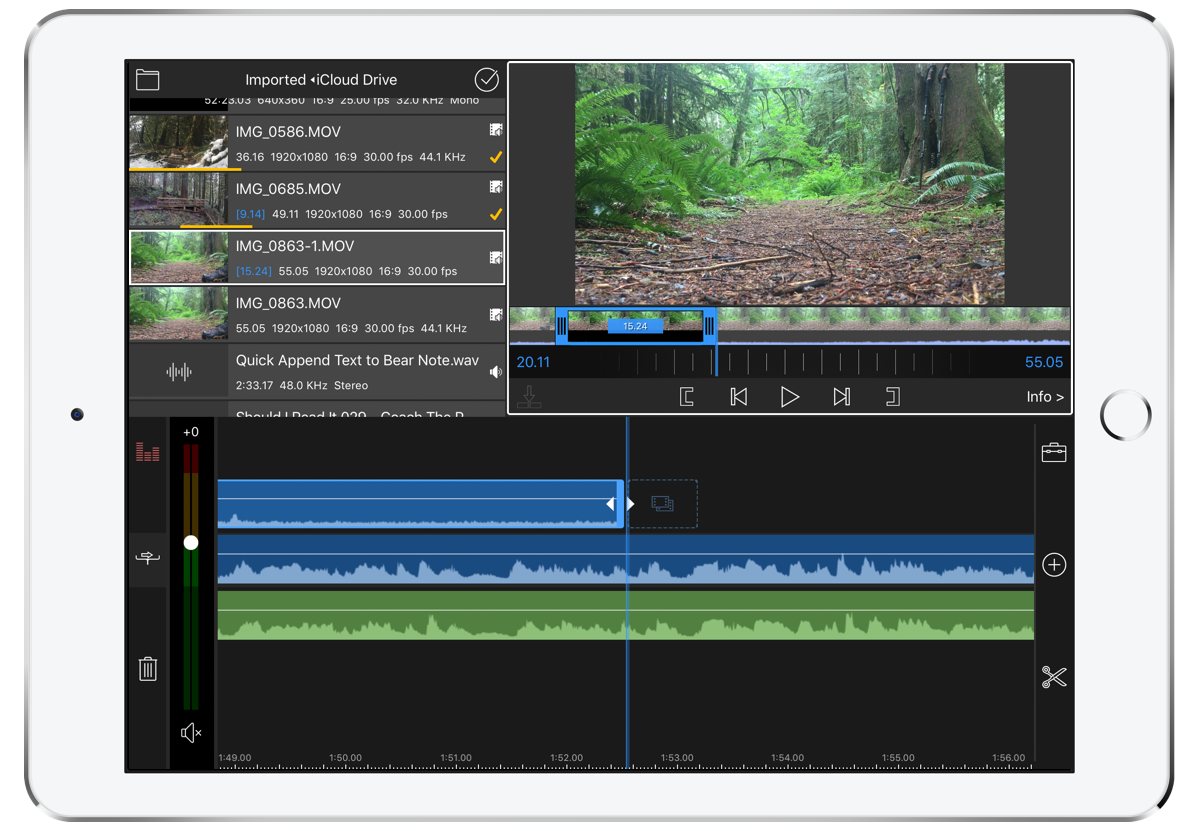The width and height of the screenshot is (1200, 831).
Task: Tap the speaker icon on Bear Note.wav
Action: (495, 372)
